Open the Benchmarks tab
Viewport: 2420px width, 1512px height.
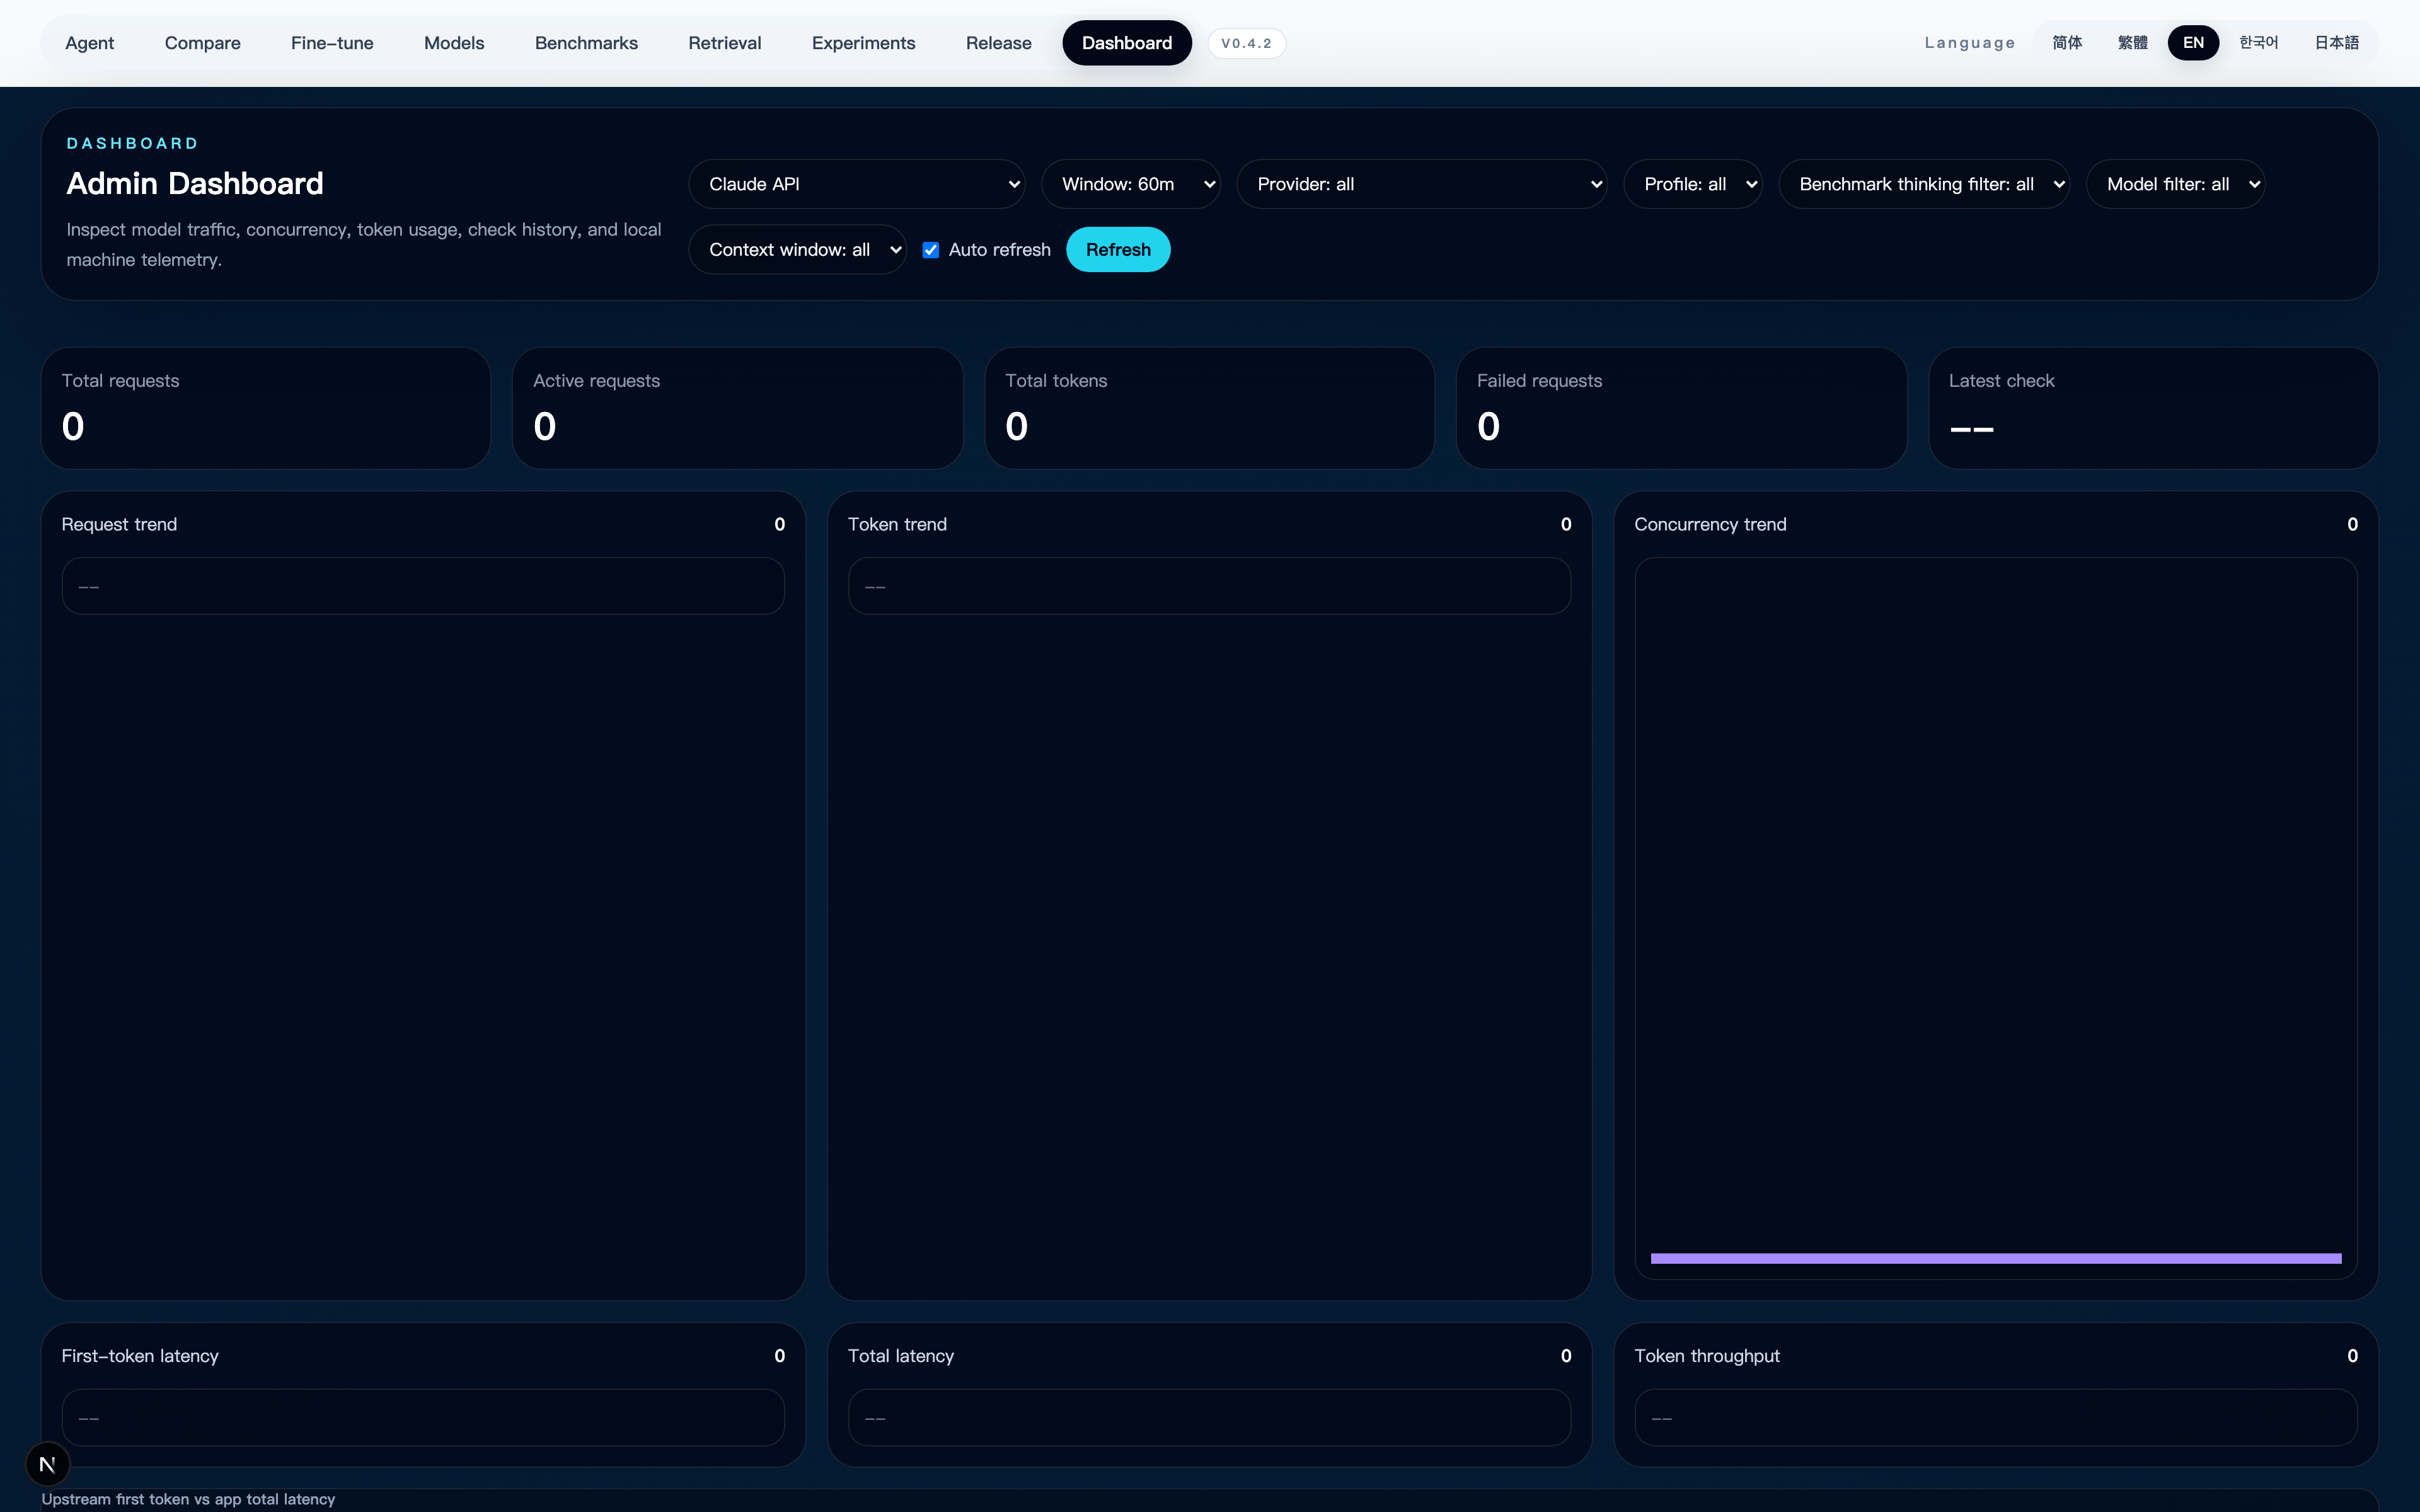point(586,43)
